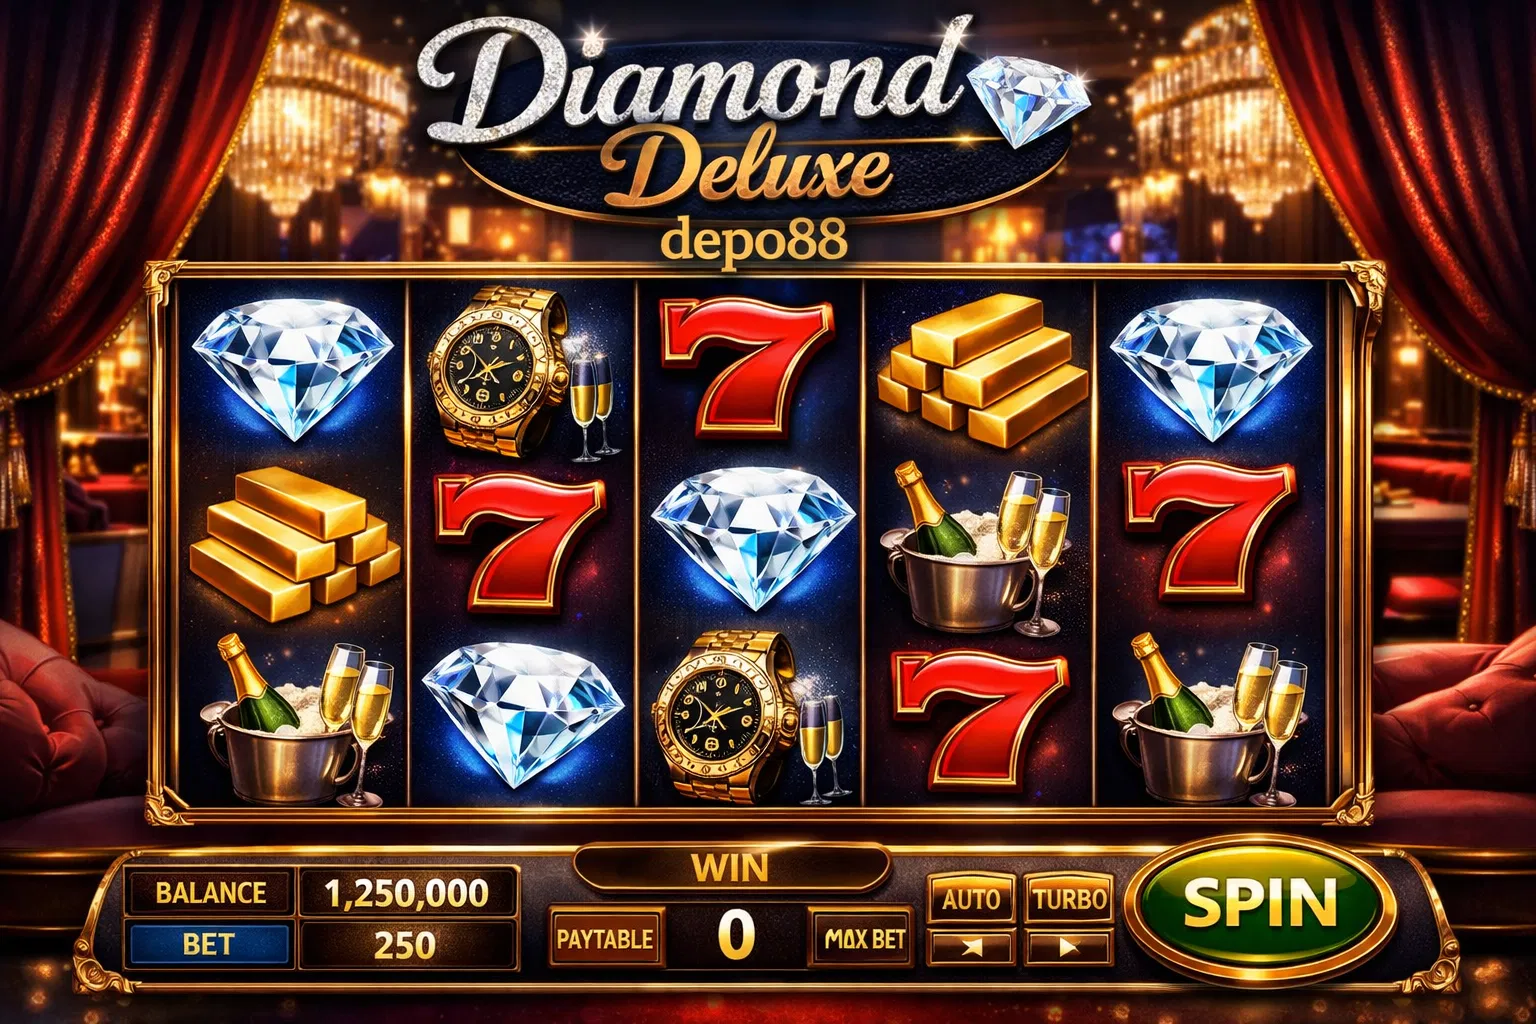This screenshot has height=1024, width=1536.
Task: Set the MAX BET
Action: (864, 939)
